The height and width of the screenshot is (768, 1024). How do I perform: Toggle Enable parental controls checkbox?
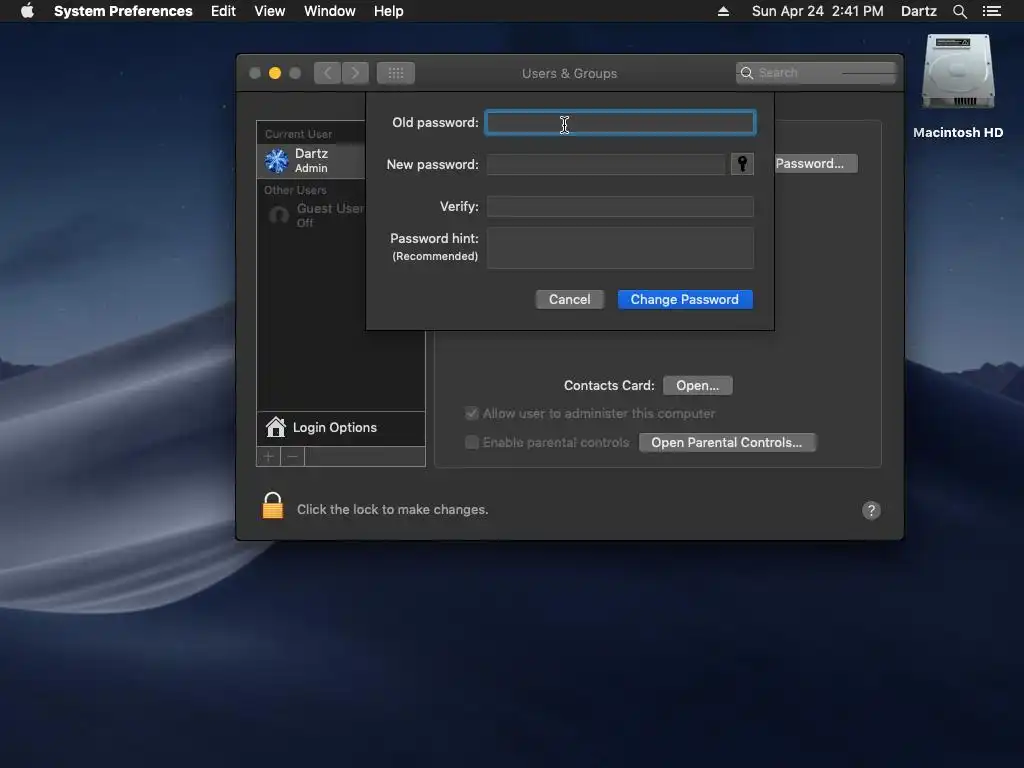(472, 442)
